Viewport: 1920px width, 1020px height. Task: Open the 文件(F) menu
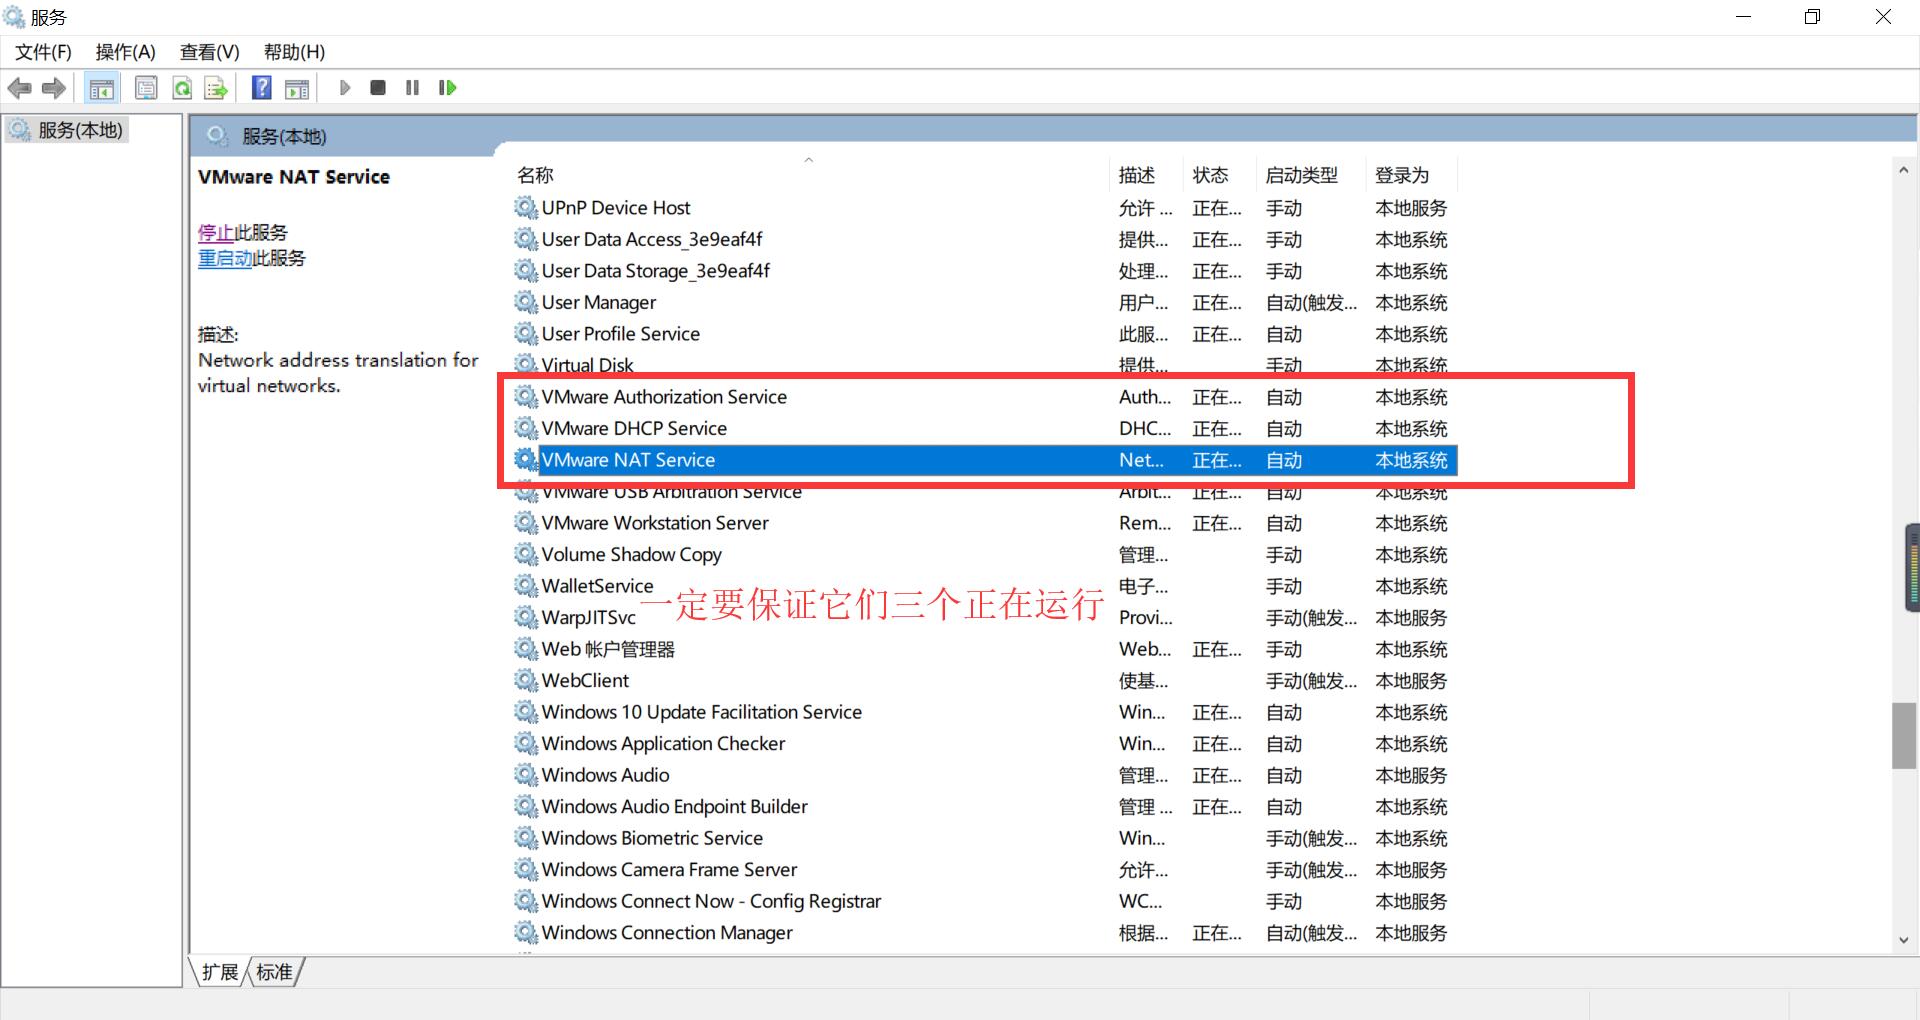tap(43, 52)
